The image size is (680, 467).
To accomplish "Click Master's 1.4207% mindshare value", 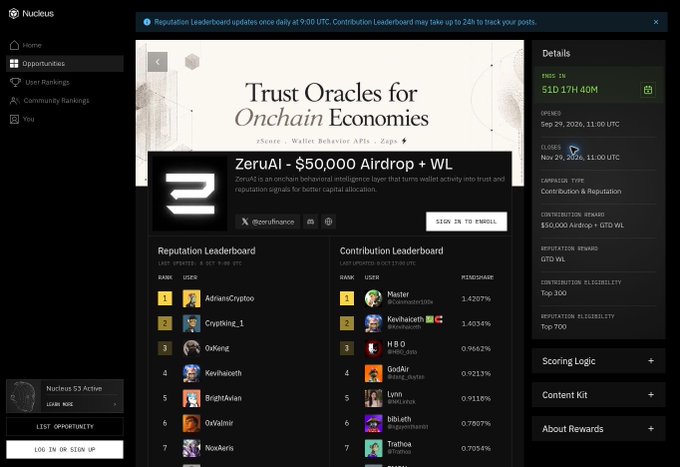I will click(x=476, y=299).
